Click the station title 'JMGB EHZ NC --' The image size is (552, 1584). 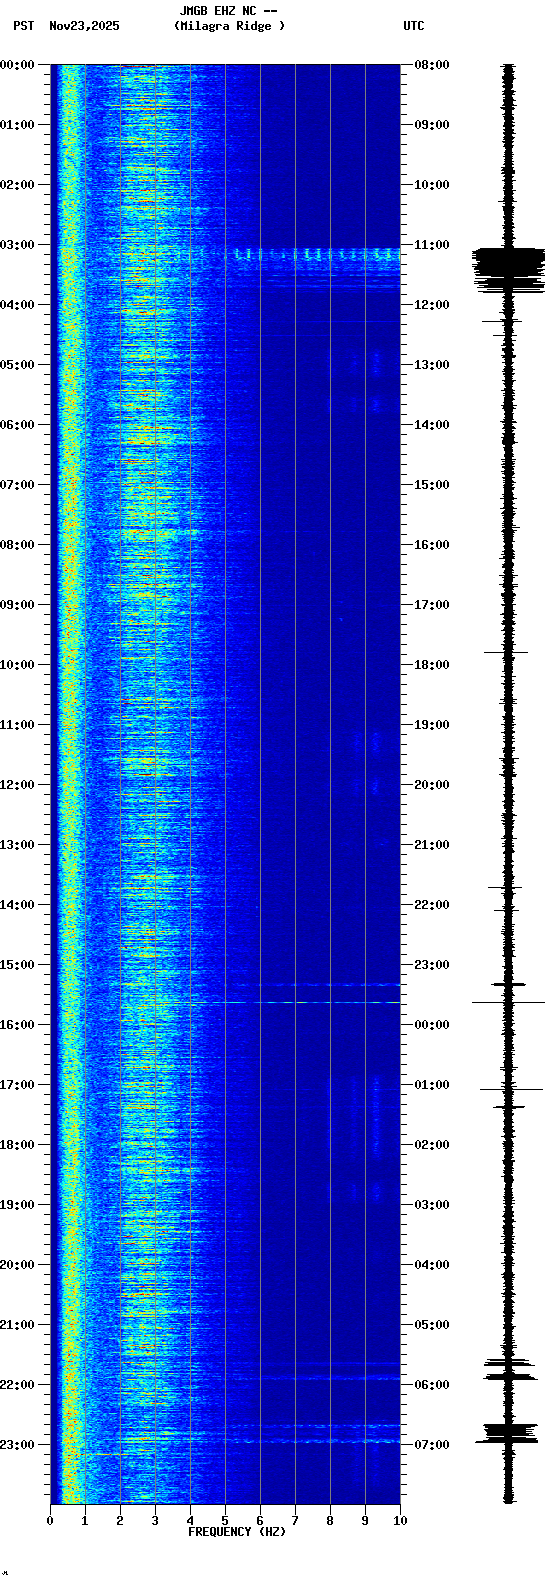(228, 11)
